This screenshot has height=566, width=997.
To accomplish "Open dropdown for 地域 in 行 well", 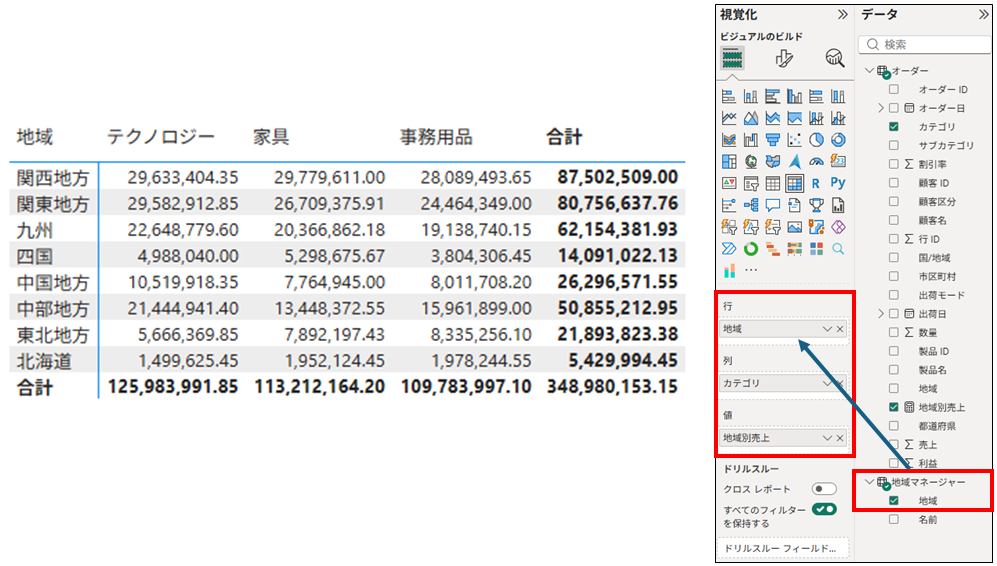I will tap(826, 329).
